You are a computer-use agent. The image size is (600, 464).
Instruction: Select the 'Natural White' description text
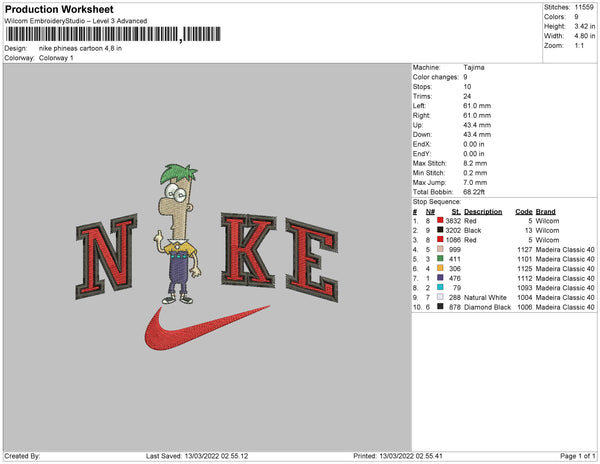point(485,298)
